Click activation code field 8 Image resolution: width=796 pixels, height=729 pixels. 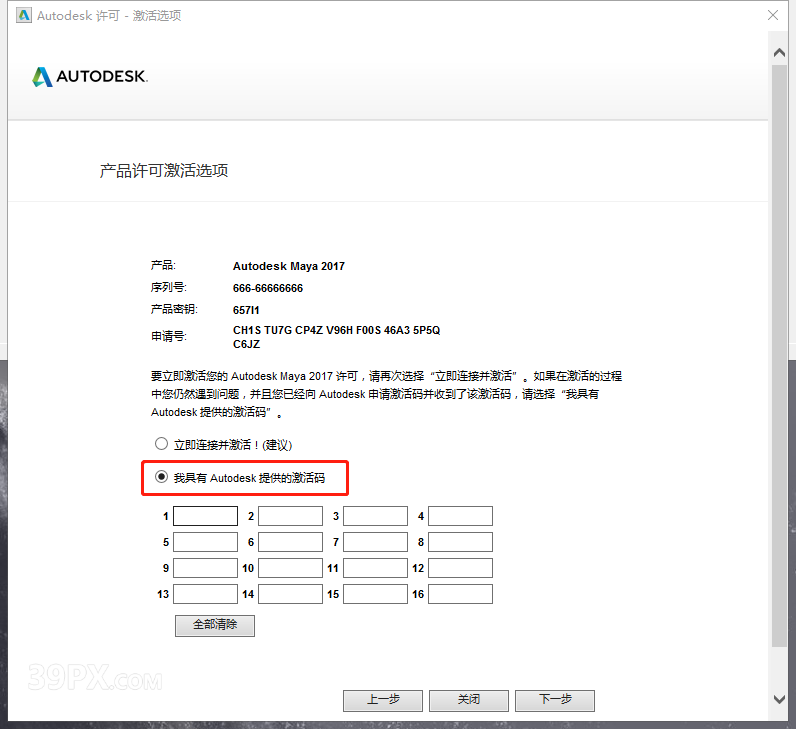460,542
